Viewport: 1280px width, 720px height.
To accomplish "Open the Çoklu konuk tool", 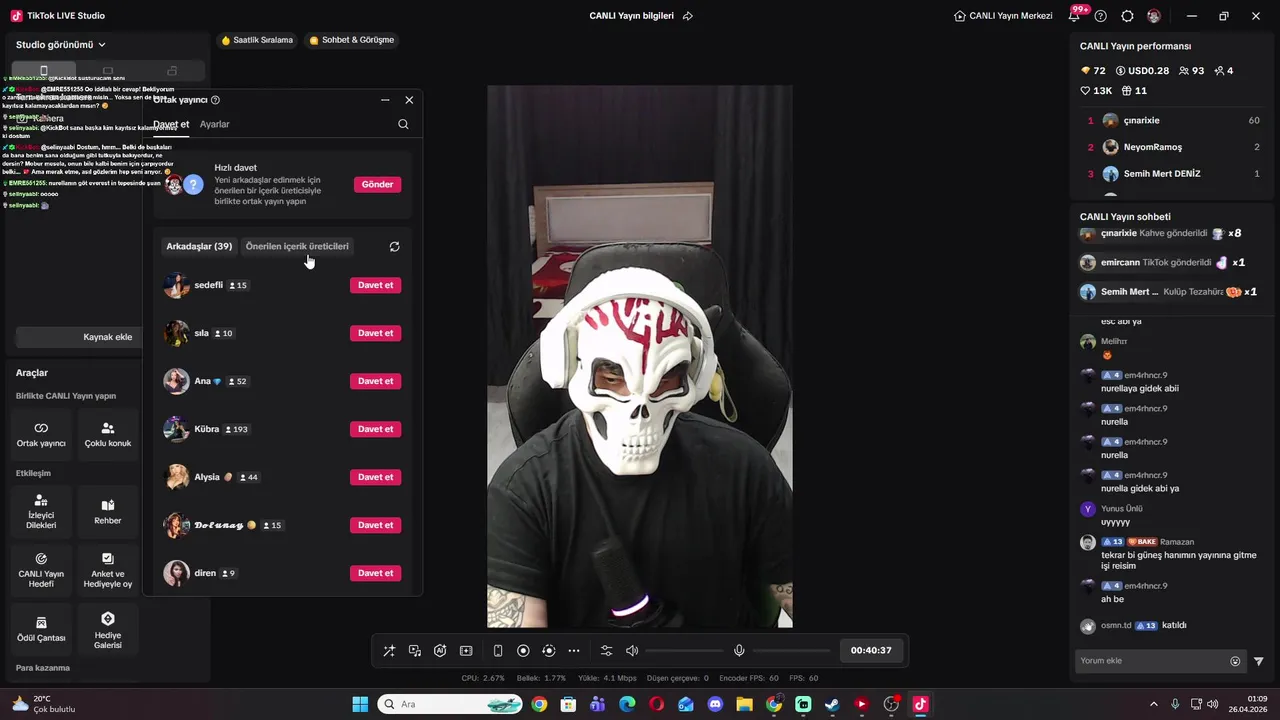I will click(108, 435).
